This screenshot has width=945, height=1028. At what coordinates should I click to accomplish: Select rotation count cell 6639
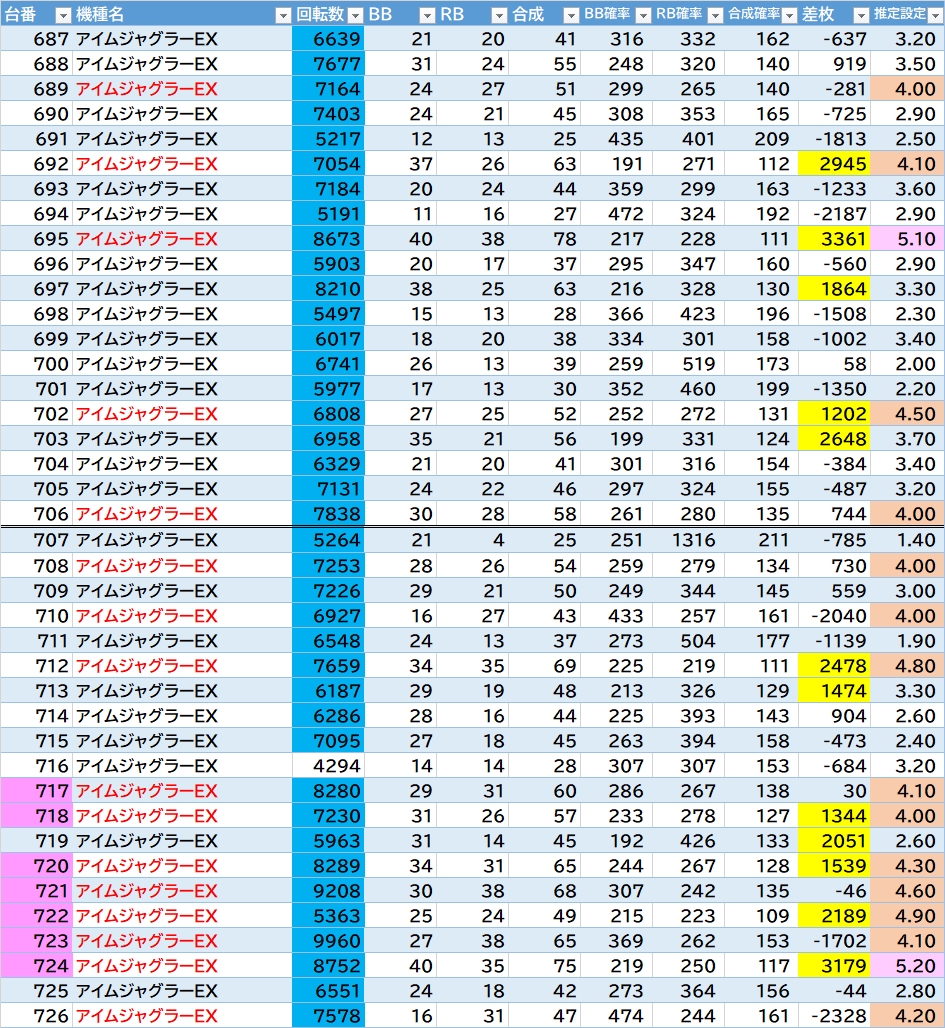[x=328, y=39]
